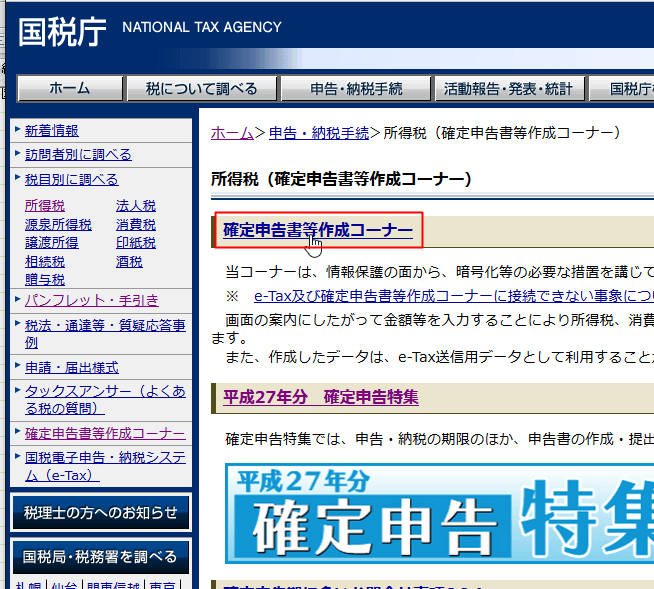Screen dimensions: 654x589
Task: Open the ホーム navigation tab
Action: click(x=70, y=88)
